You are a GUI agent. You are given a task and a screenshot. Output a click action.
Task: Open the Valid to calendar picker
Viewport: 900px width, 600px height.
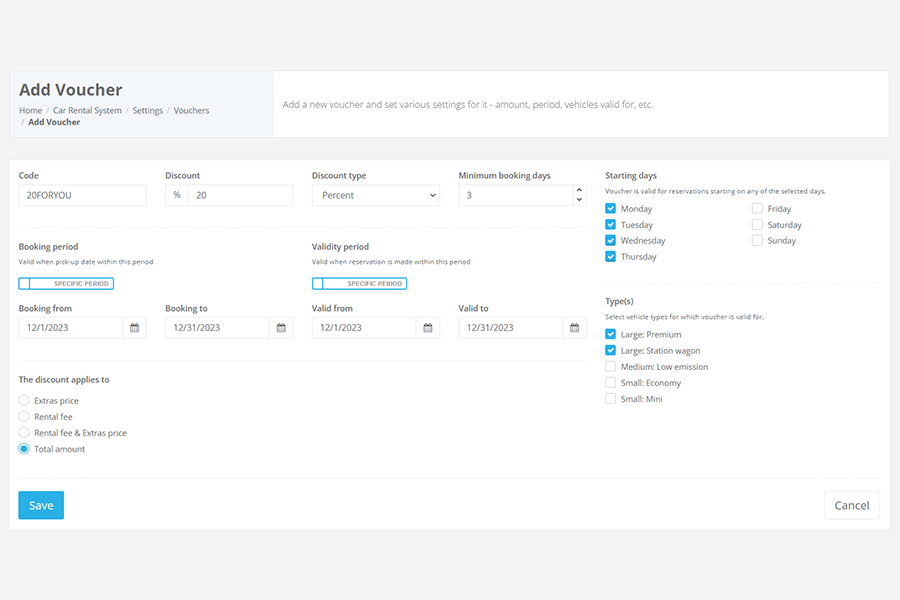[x=574, y=328]
